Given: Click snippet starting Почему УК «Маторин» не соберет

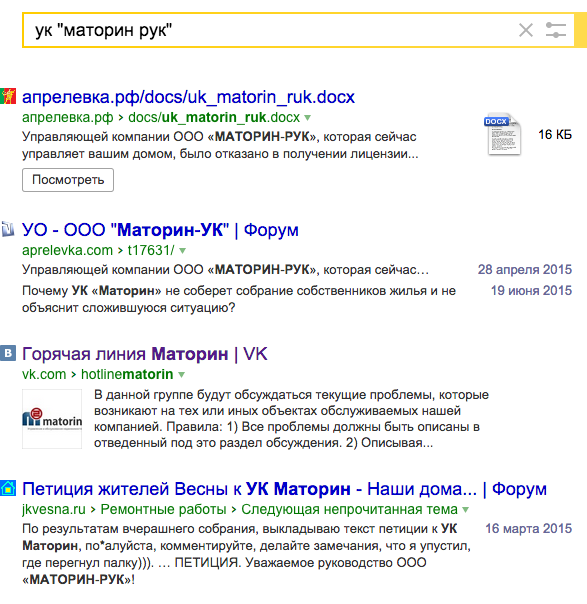Looking at the screenshot, I should point(239,299).
